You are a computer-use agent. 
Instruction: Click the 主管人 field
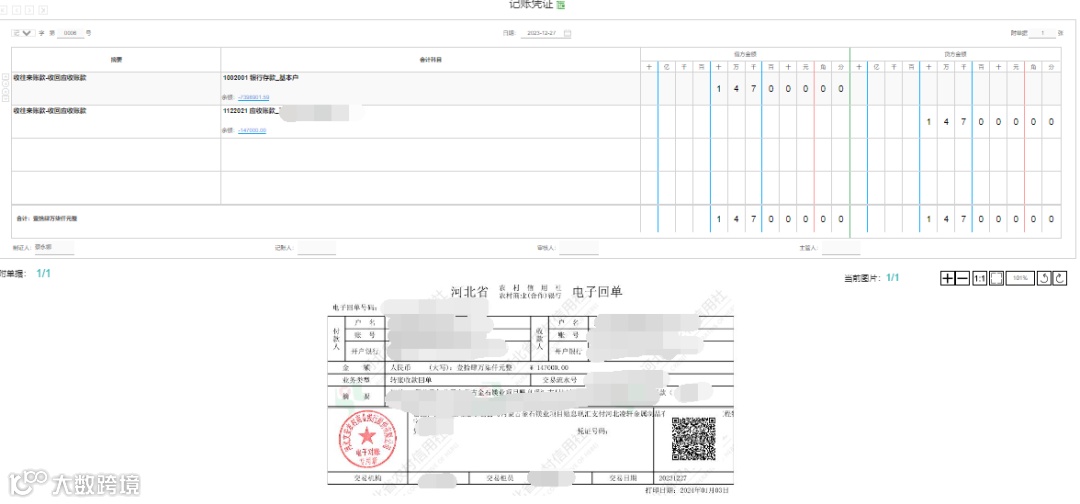pos(841,248)
